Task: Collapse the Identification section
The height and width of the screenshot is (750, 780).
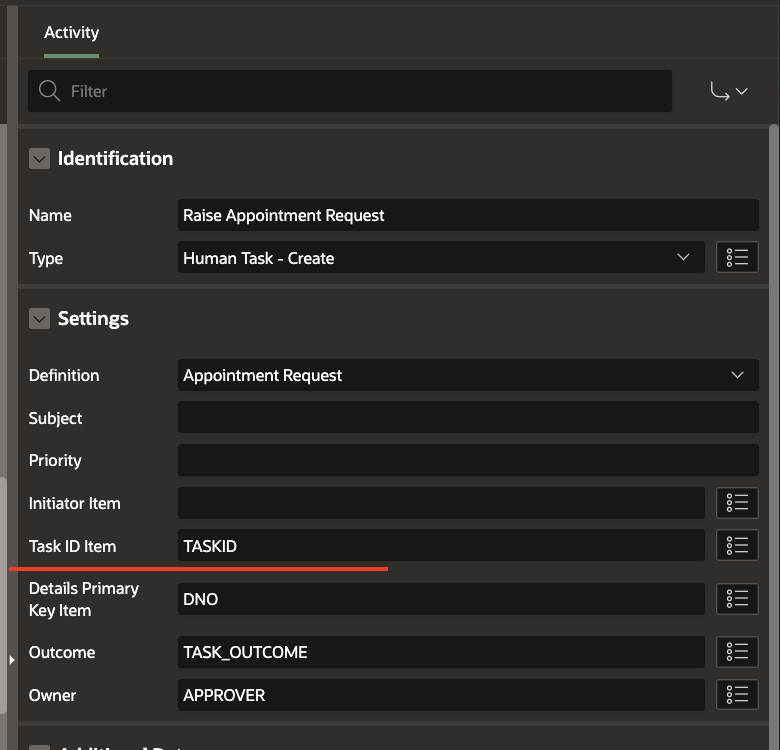Action: pyautogui.click(x=39, y=159)
